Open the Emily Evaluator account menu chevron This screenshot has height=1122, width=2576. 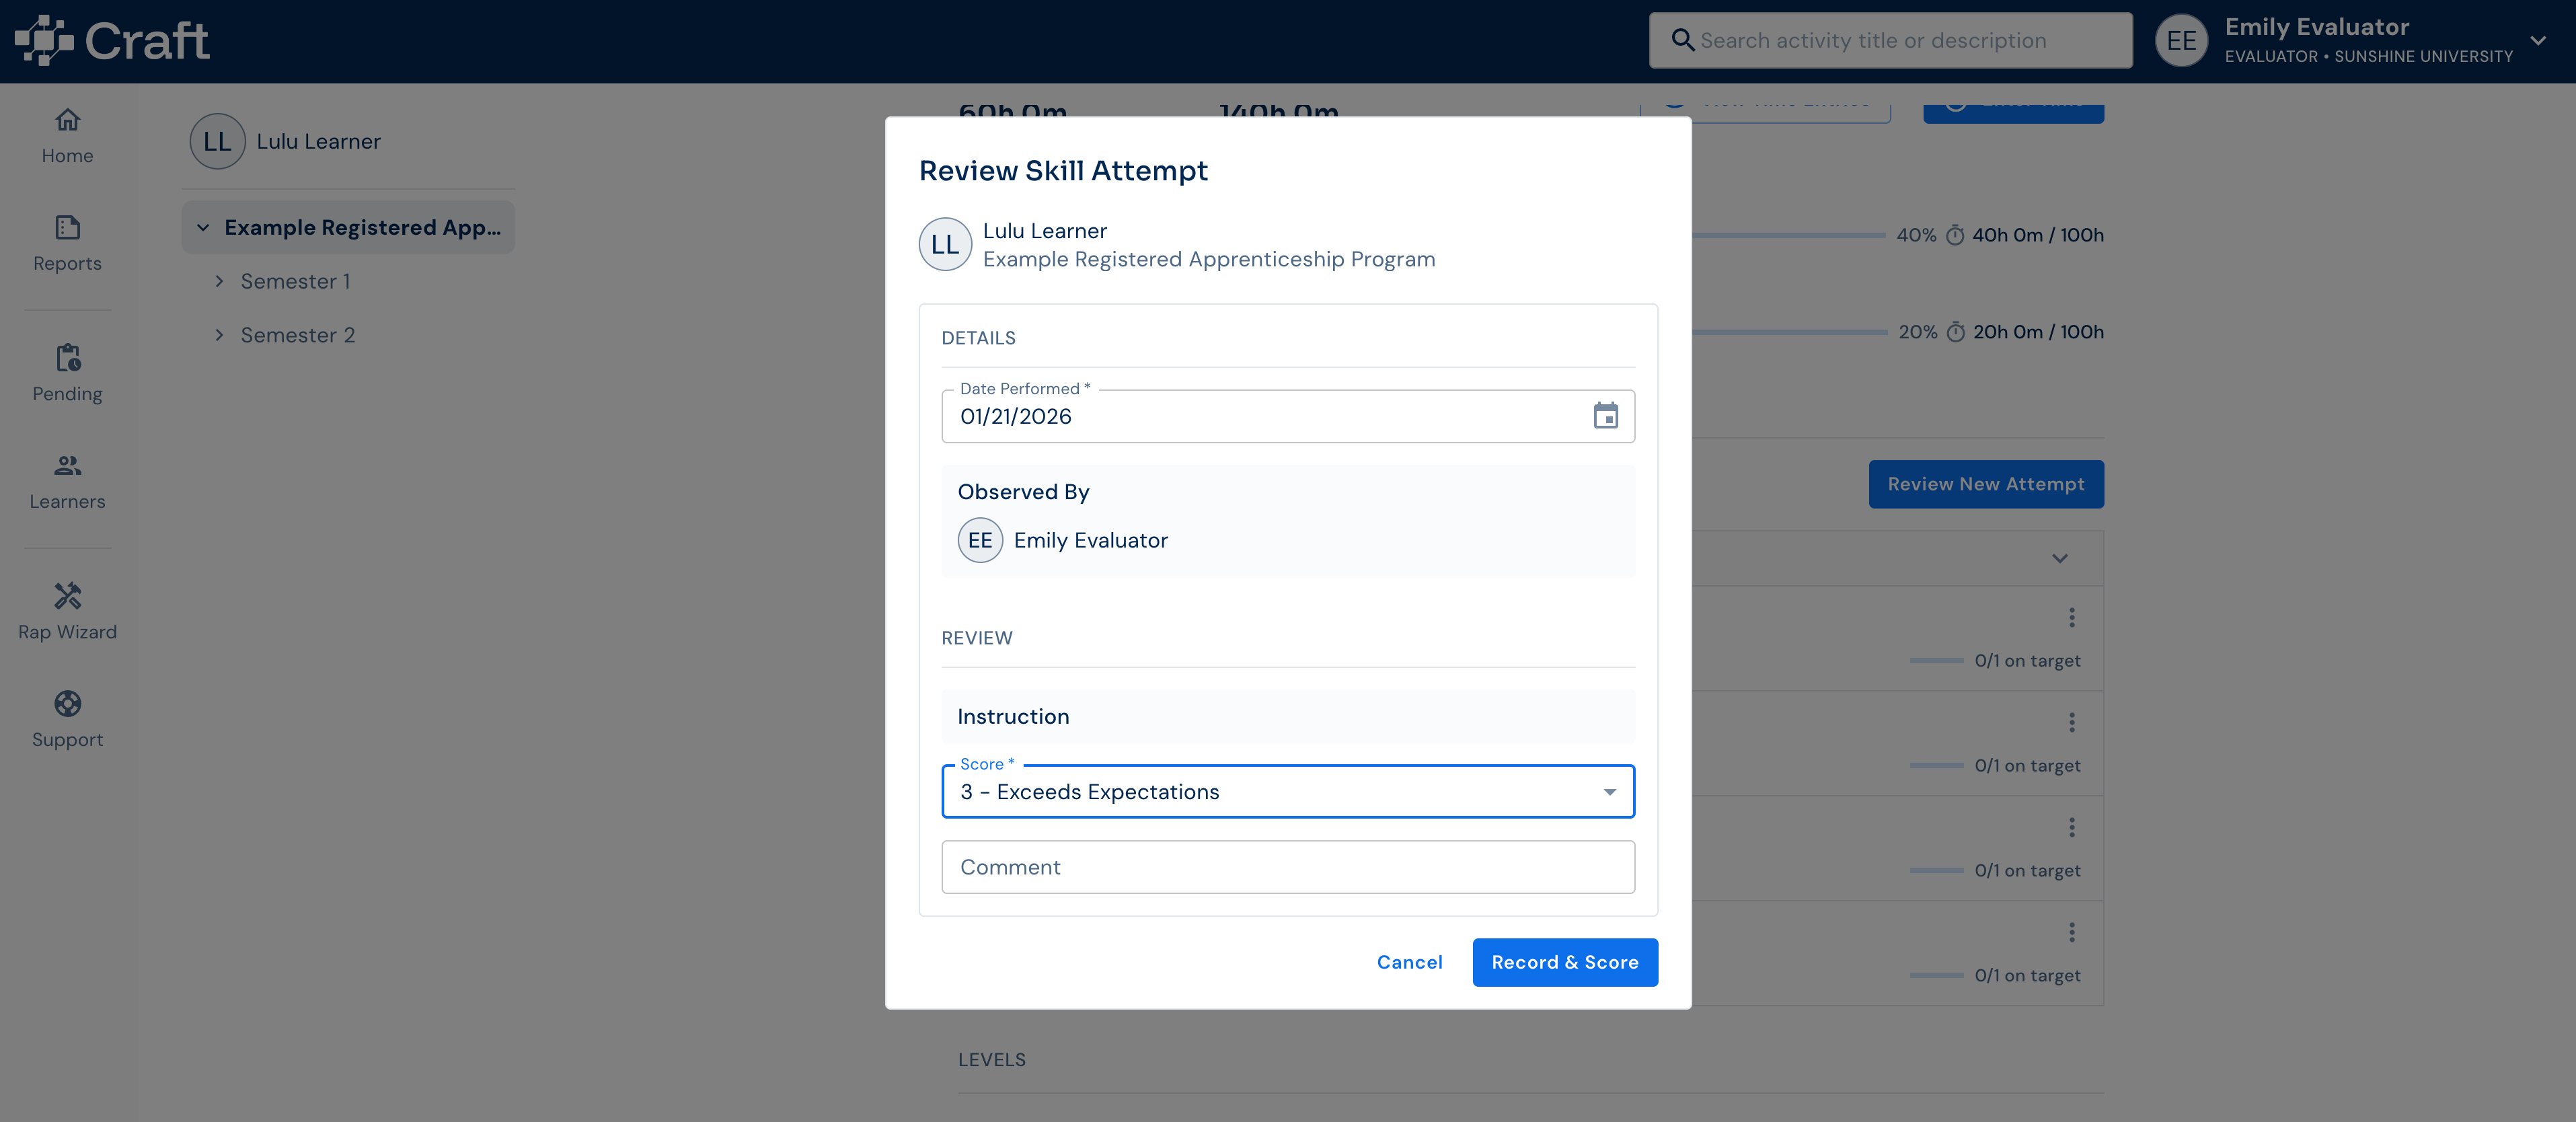coord(2538,41)
